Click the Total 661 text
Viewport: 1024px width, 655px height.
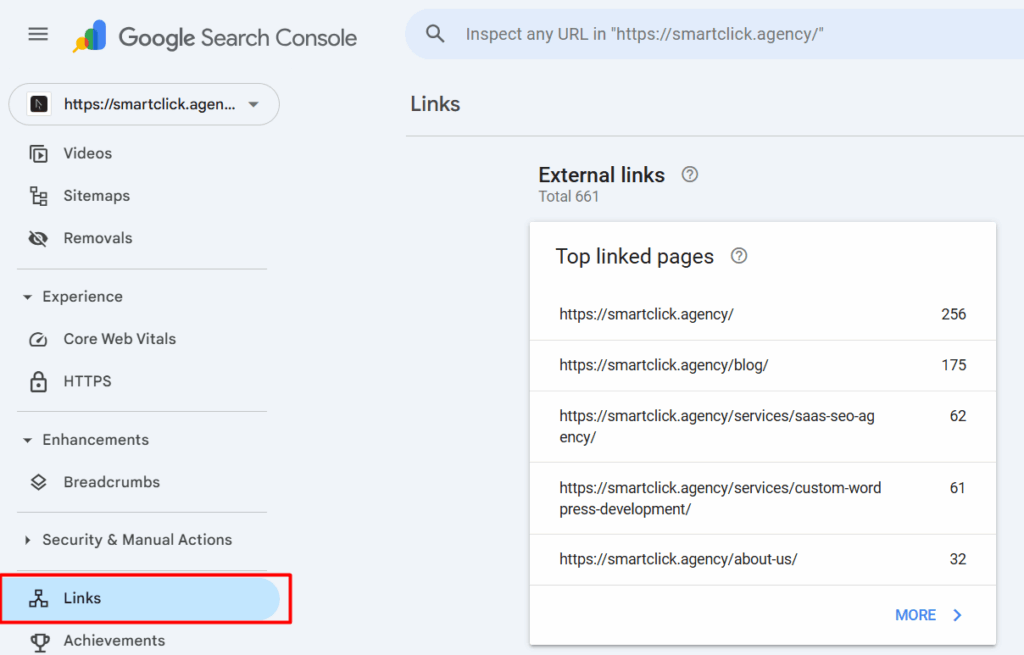point(568,197)
